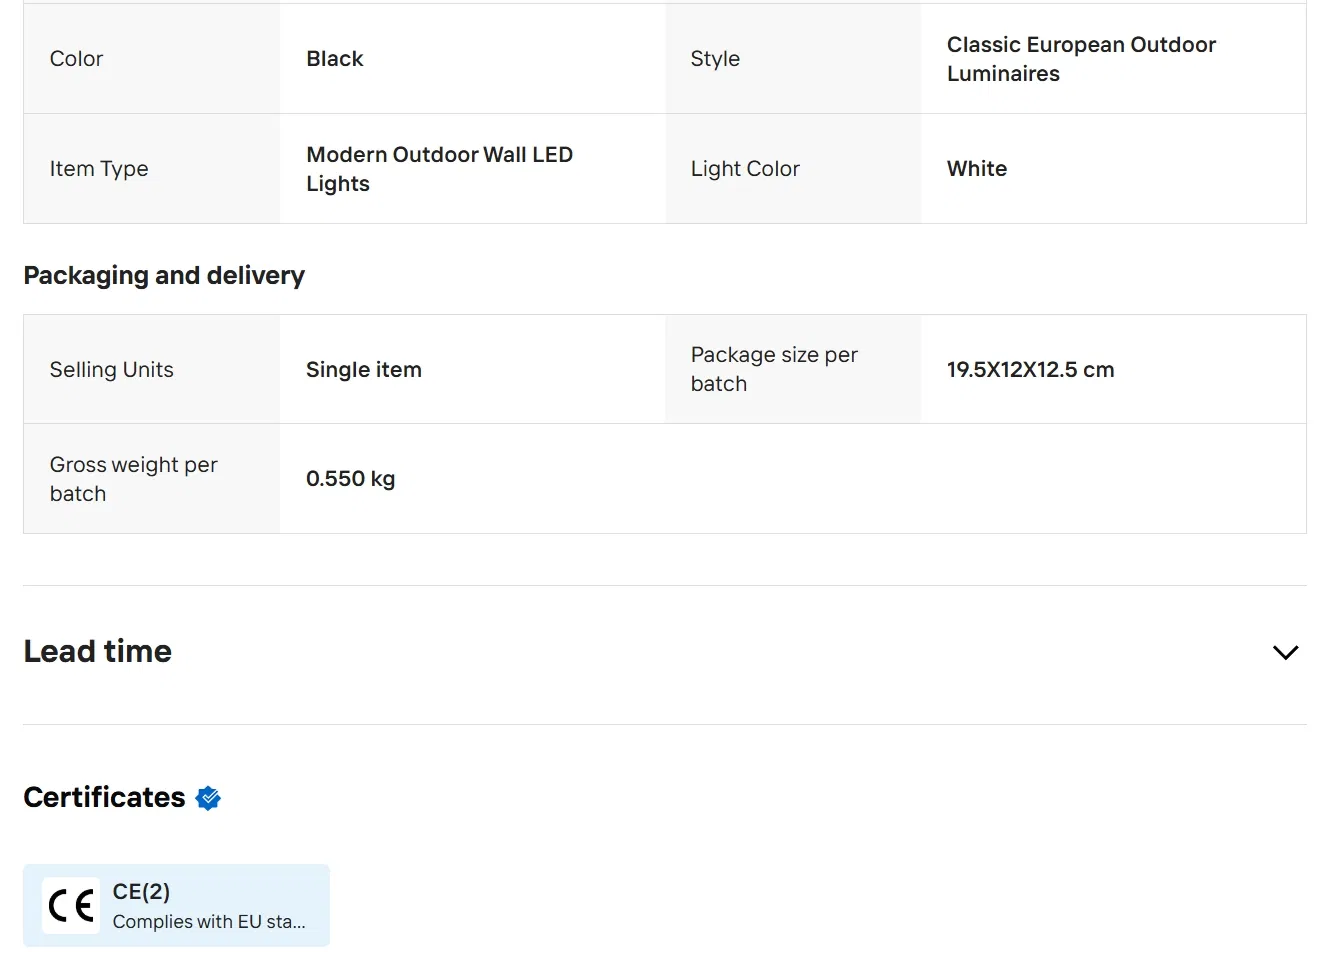Viewport: 1334px width, 958px height.
Task: Select Classic European Outdoor Luminaires value
Action: tap(1081, 59)
